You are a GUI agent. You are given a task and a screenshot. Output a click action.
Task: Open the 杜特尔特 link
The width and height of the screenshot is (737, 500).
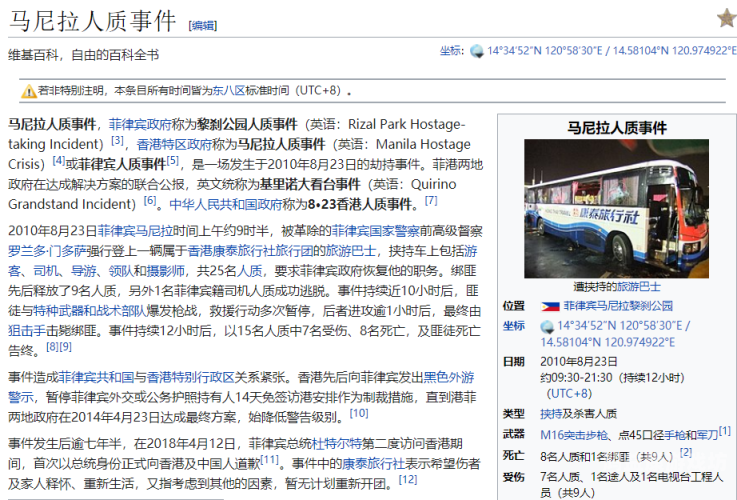point(337,444)
